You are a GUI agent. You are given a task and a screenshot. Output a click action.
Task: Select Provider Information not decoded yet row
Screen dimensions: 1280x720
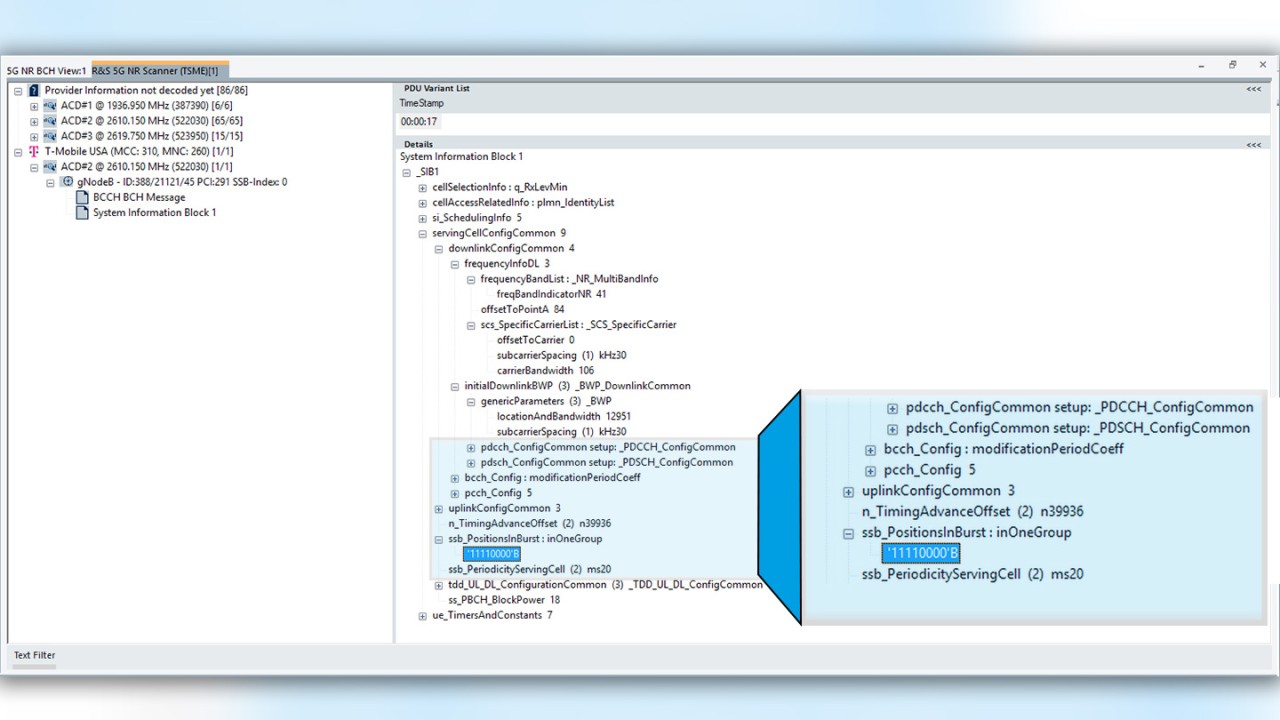146,90
